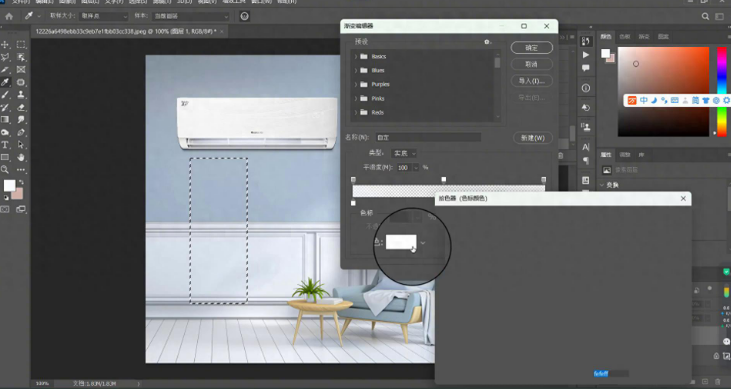The image size is (731, 389).
Task: Expand the Purples preset folder
Action: point(356,84)
